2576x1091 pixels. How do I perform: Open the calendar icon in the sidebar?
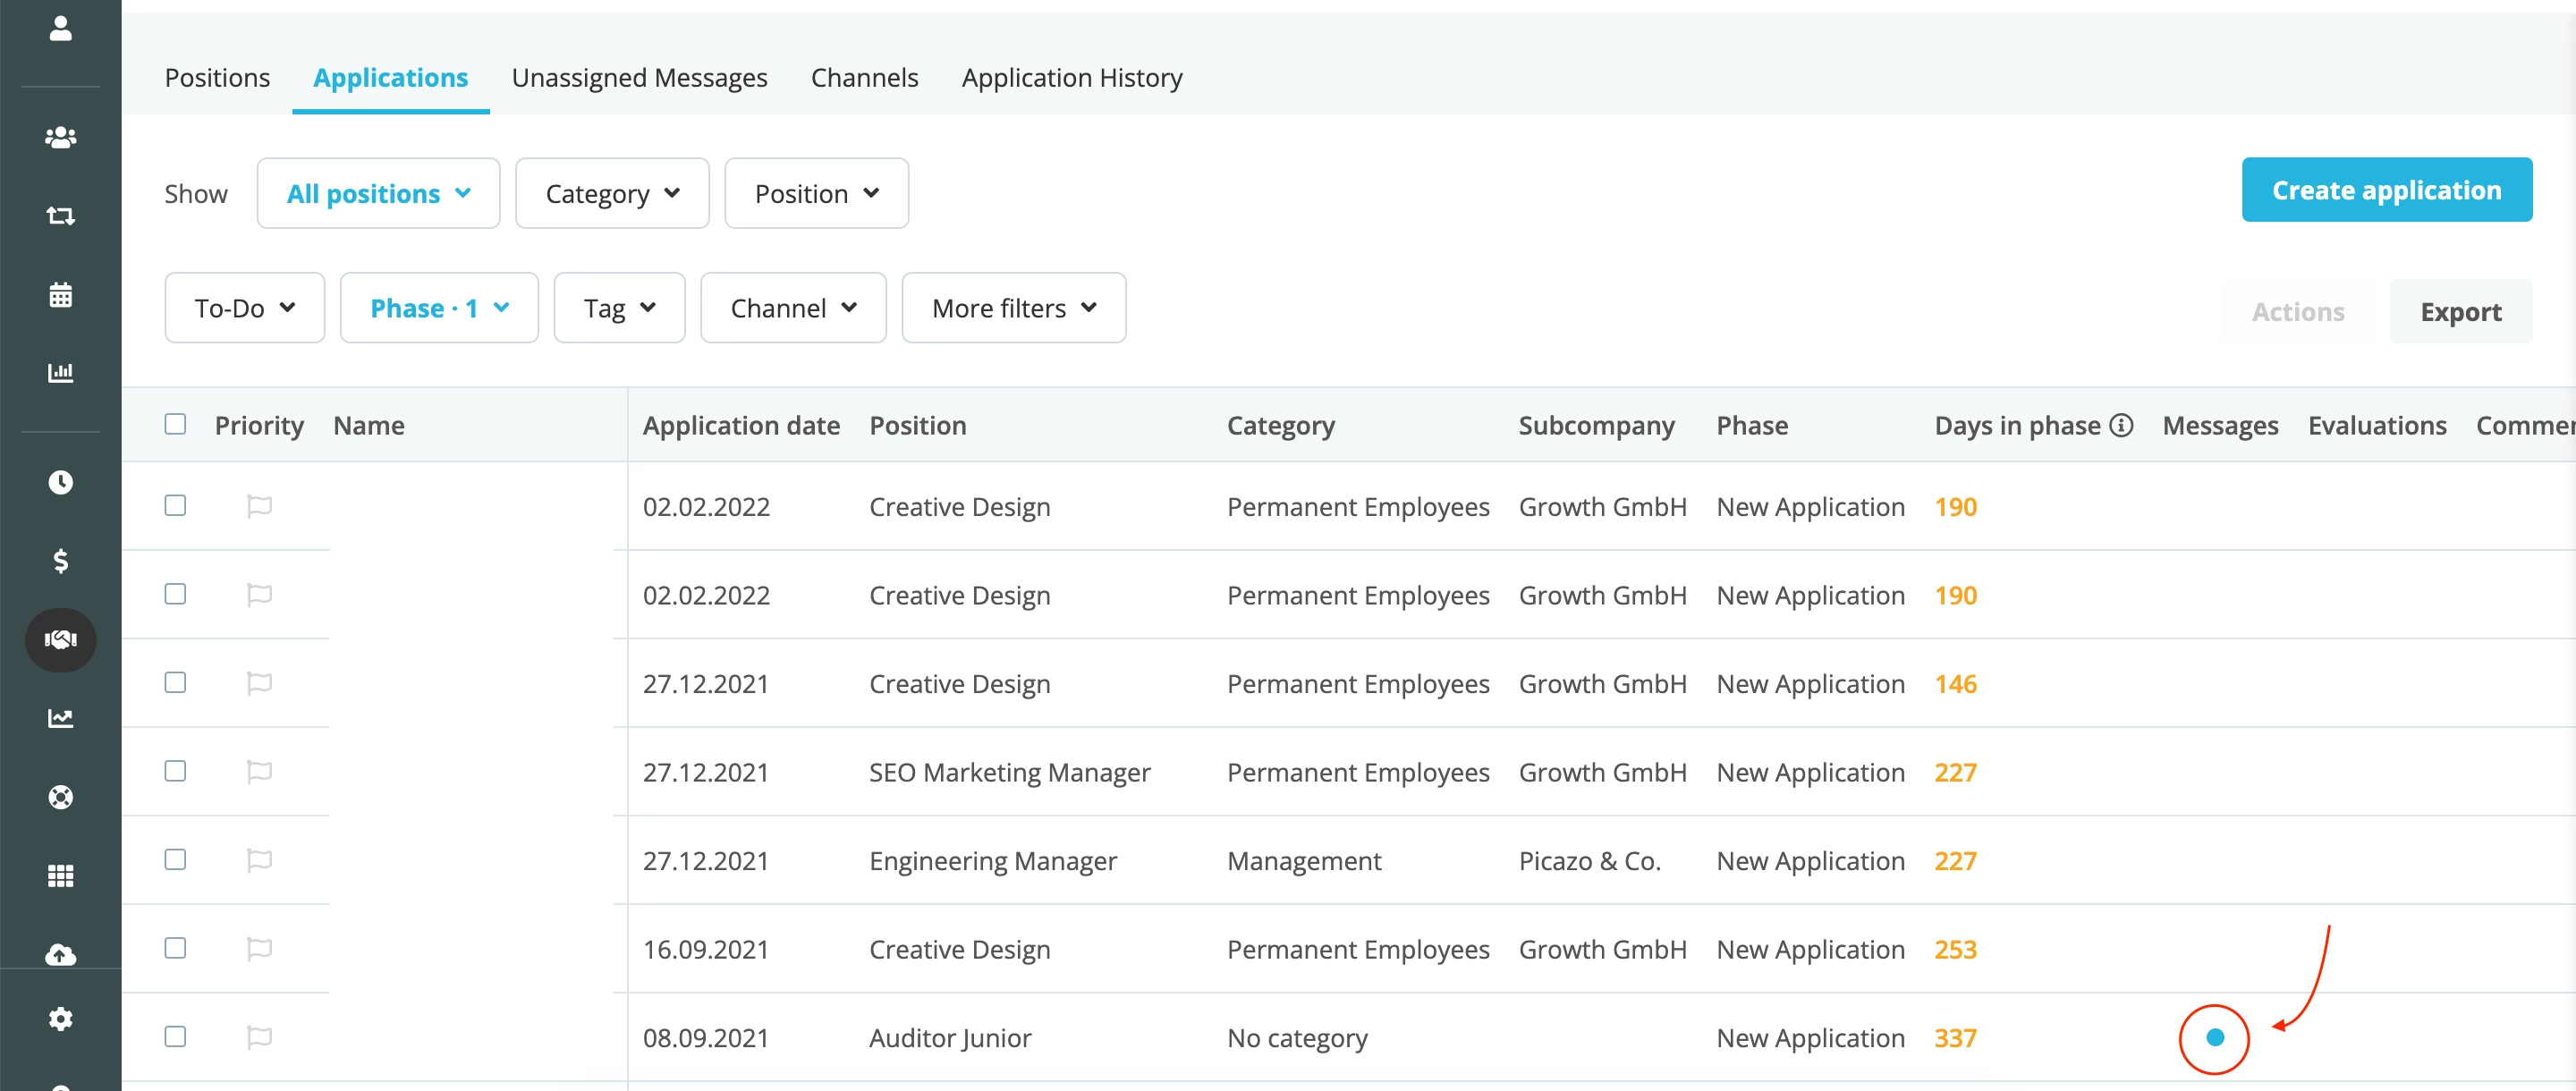61,294
